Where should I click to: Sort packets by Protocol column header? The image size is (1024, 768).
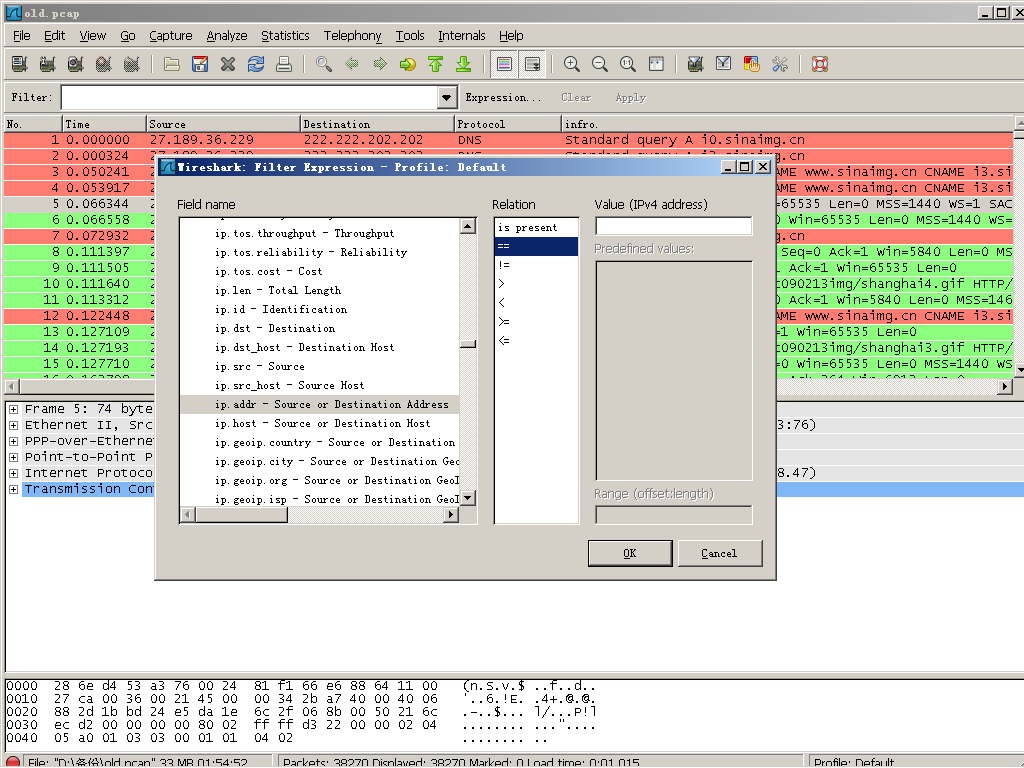[507, 124]
